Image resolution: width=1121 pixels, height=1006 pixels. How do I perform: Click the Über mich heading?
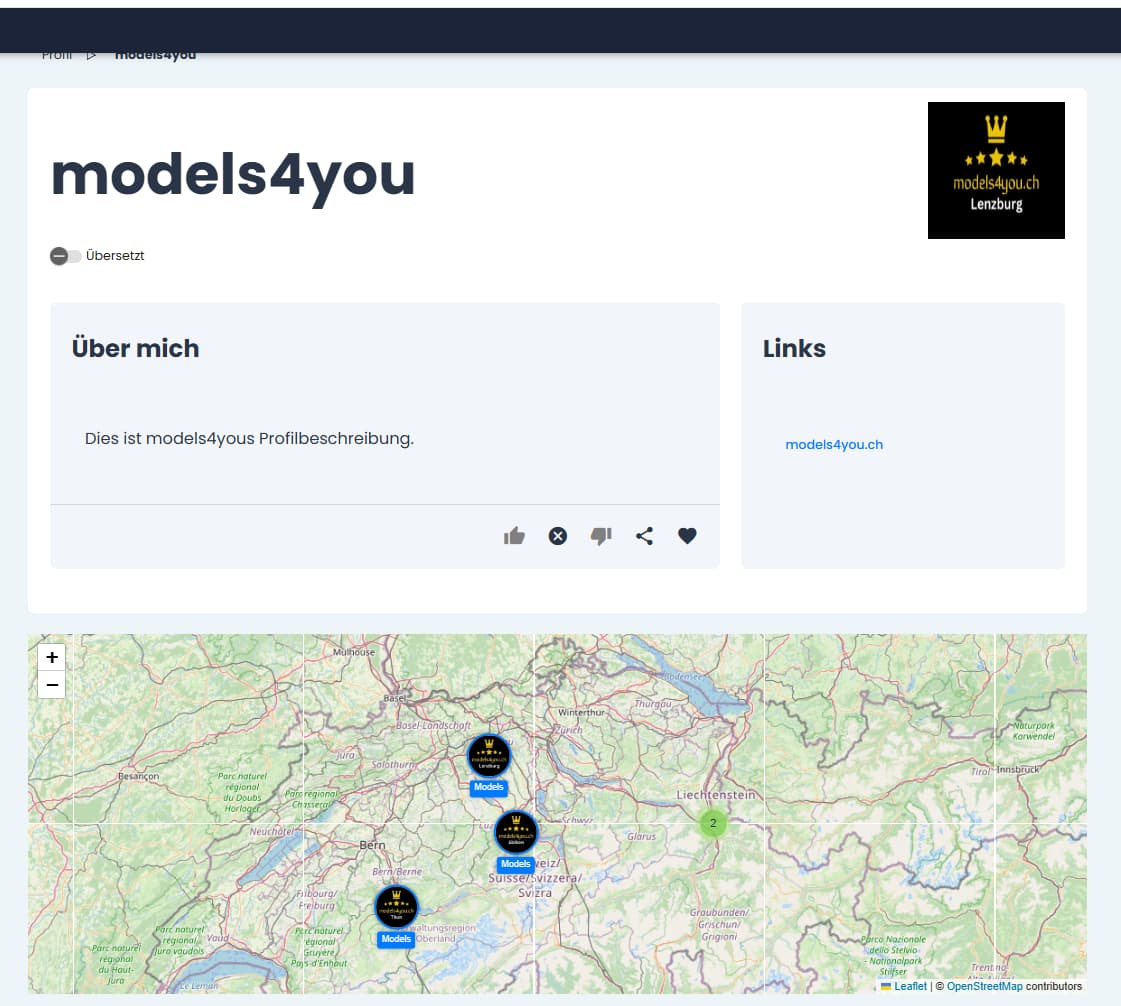(x=135, y=348)
